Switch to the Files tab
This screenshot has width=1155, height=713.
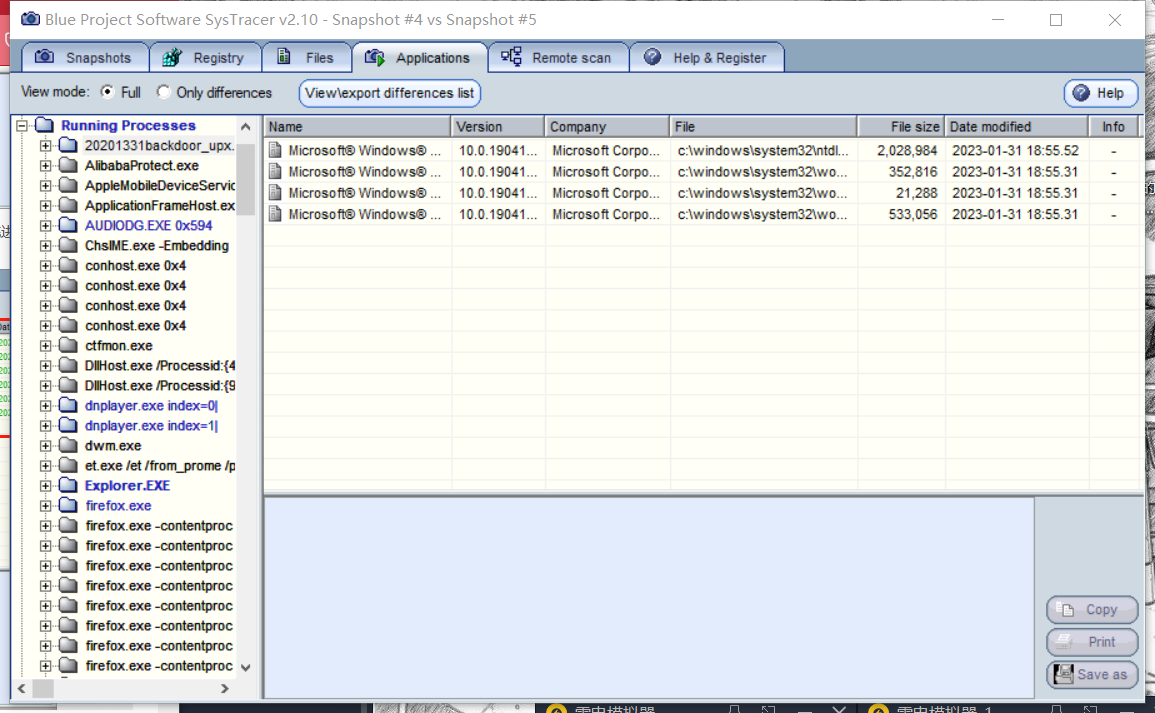tap(306, 57)
